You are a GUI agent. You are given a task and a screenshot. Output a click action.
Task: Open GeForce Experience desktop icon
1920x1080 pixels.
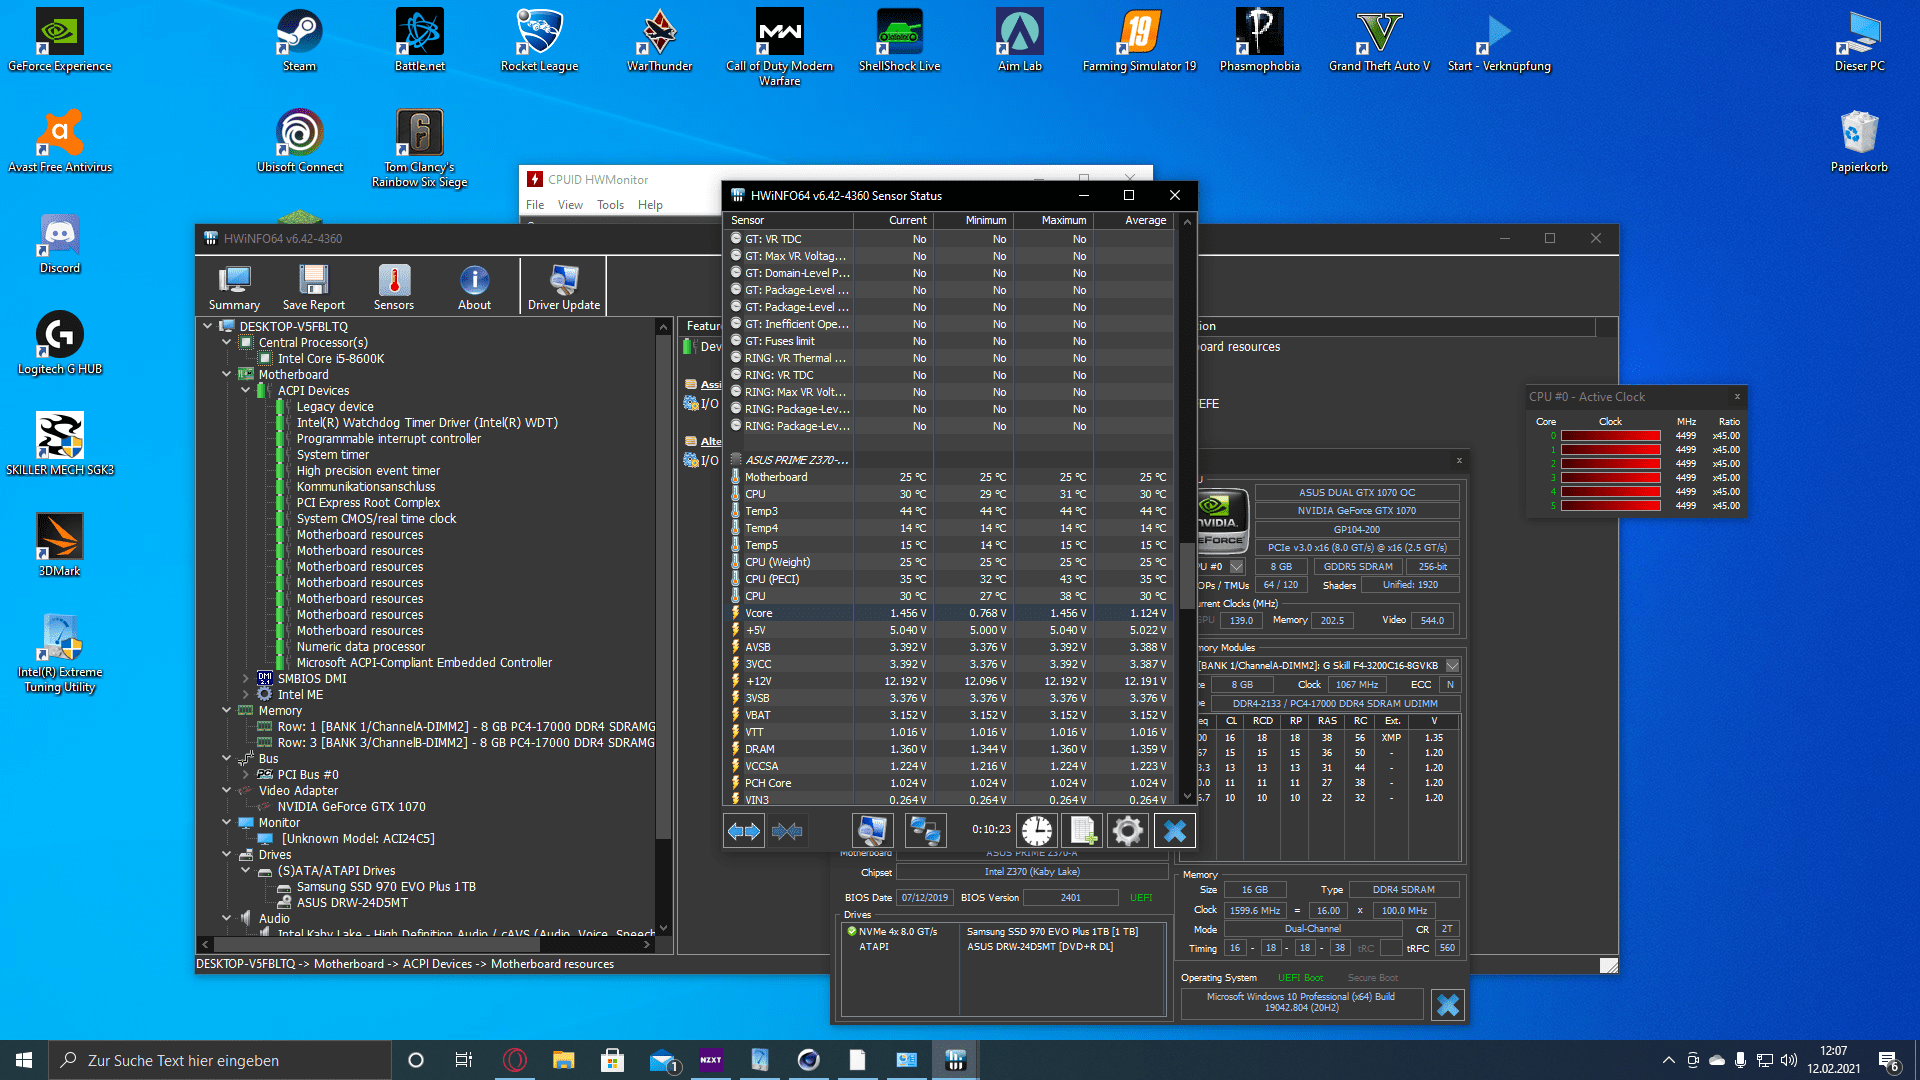click(60, 41)
